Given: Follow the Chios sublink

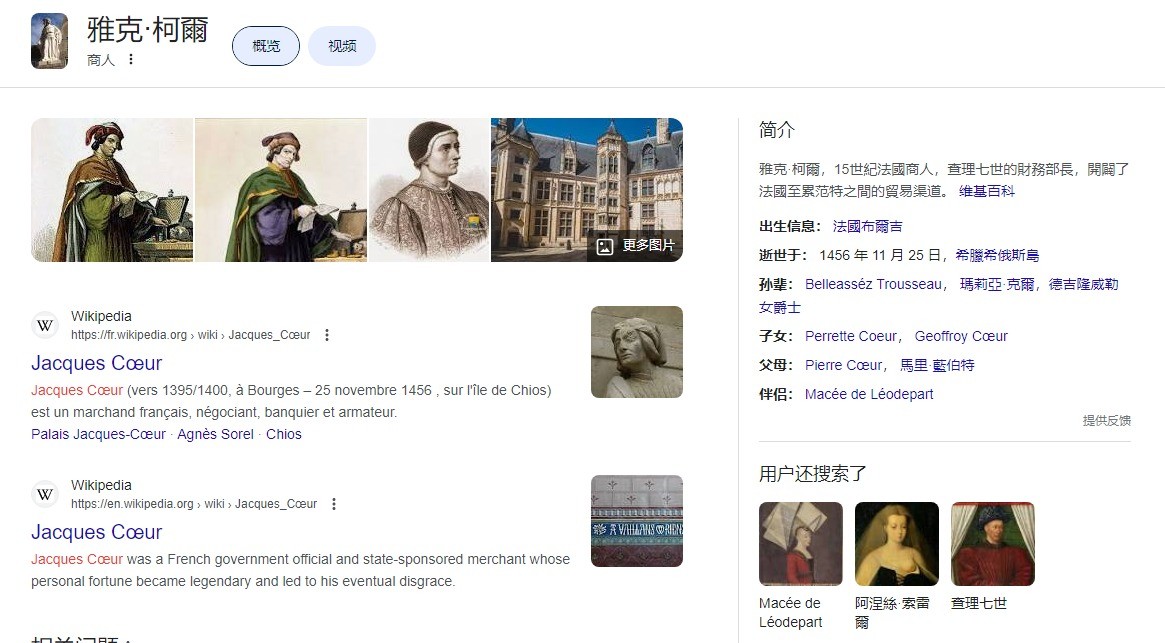Looking at the screenshot, I should point(284,434).
